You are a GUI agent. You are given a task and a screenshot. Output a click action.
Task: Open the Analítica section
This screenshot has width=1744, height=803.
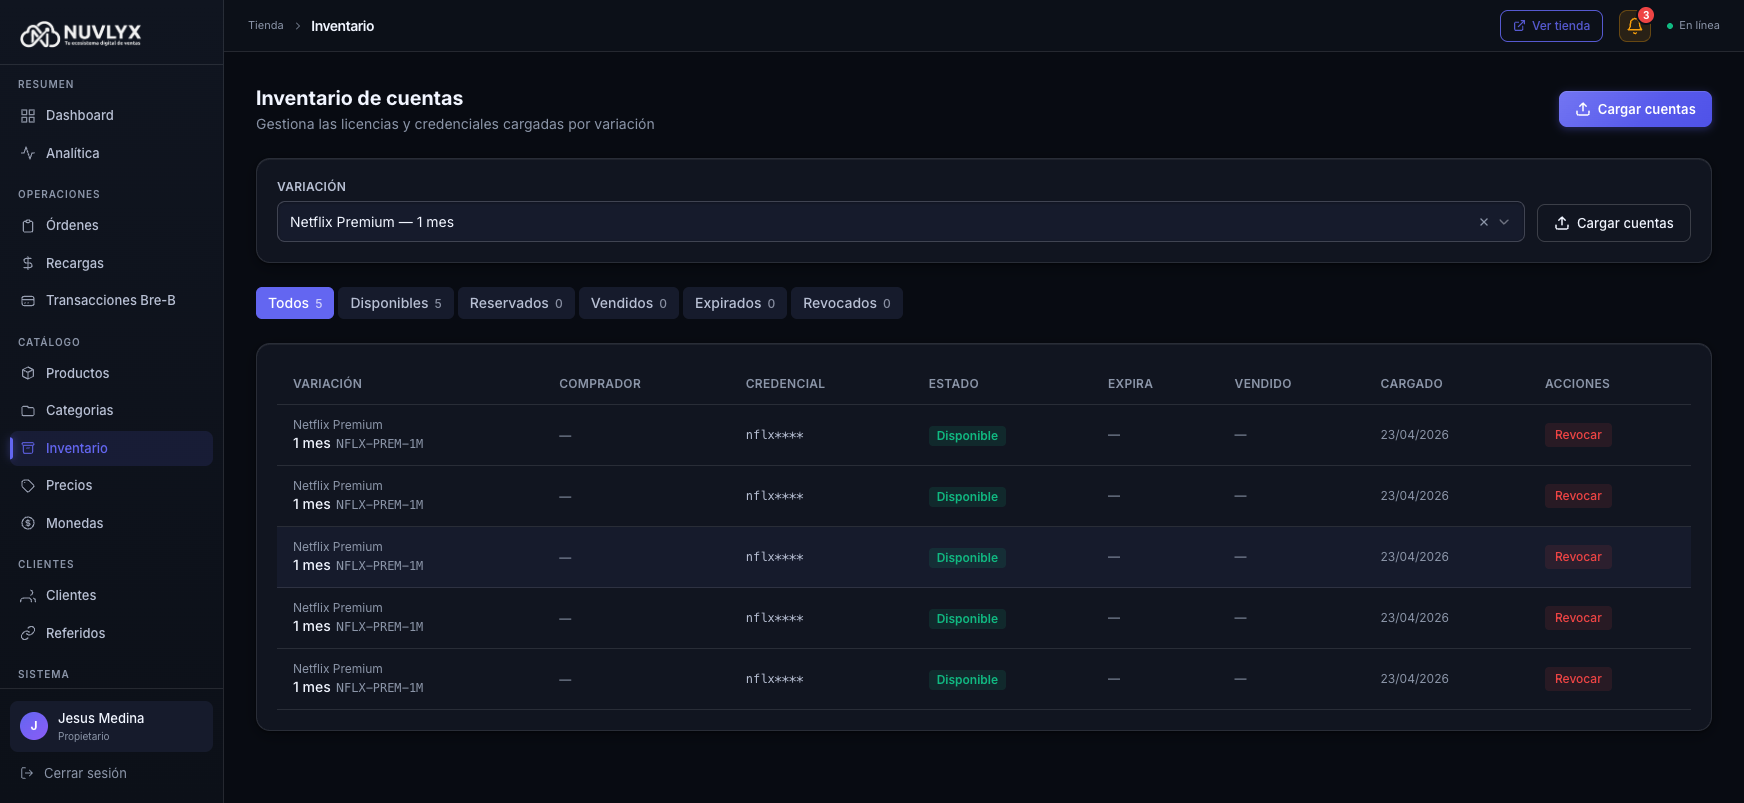pos(111,153)
